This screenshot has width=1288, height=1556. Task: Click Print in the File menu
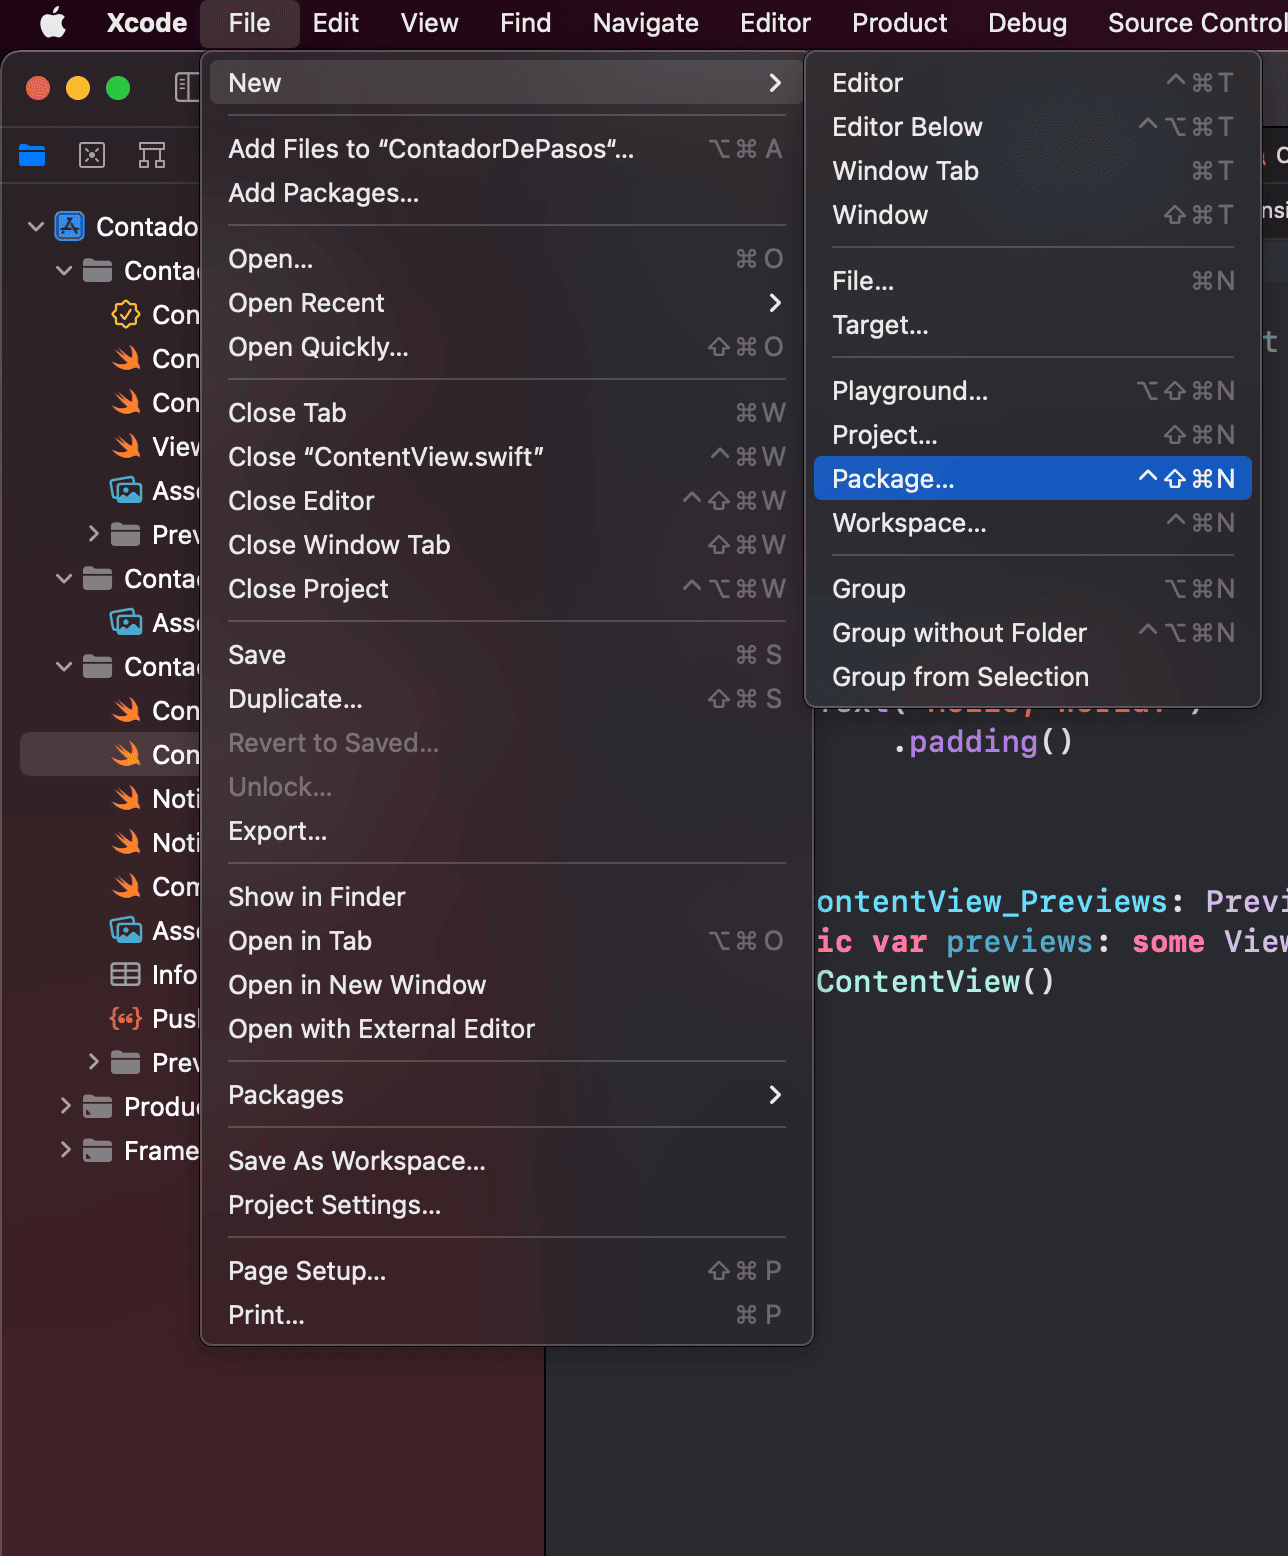pos(506,1315)
